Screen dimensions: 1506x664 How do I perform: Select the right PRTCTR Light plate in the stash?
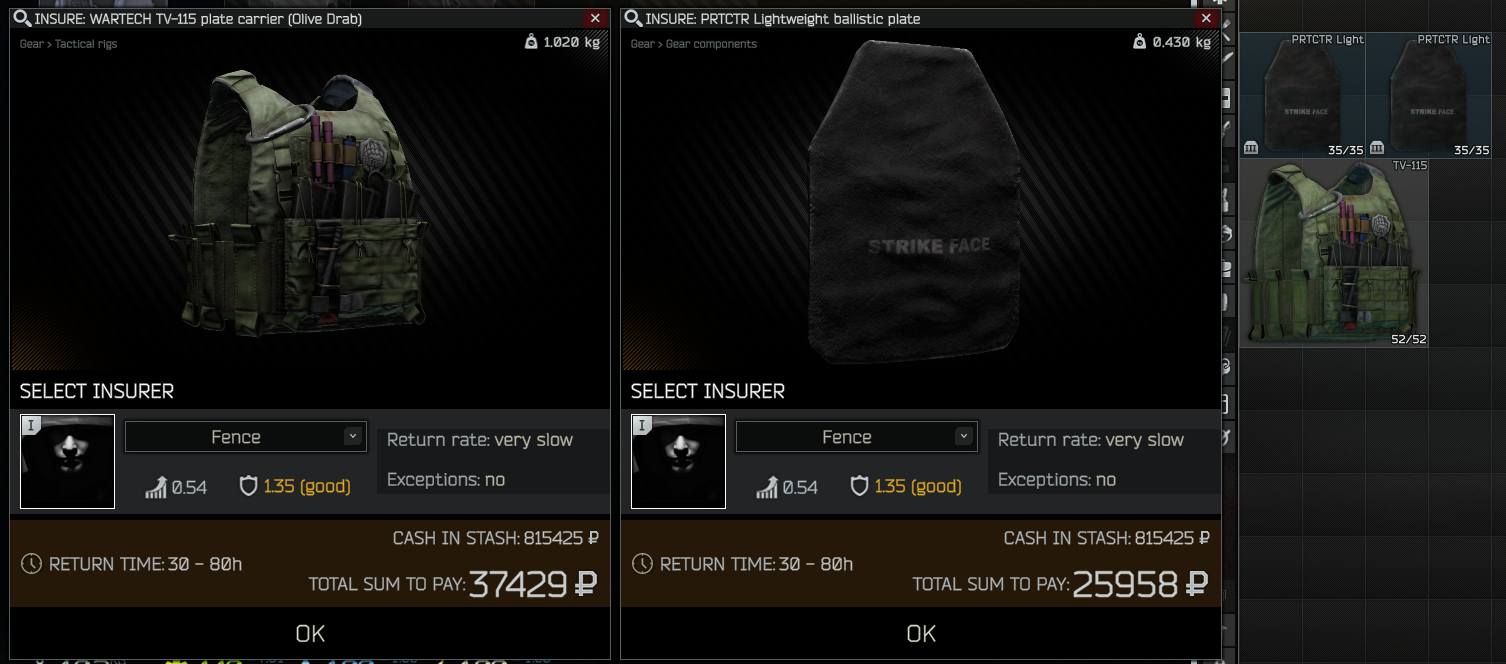click(x=1429, y=95)
